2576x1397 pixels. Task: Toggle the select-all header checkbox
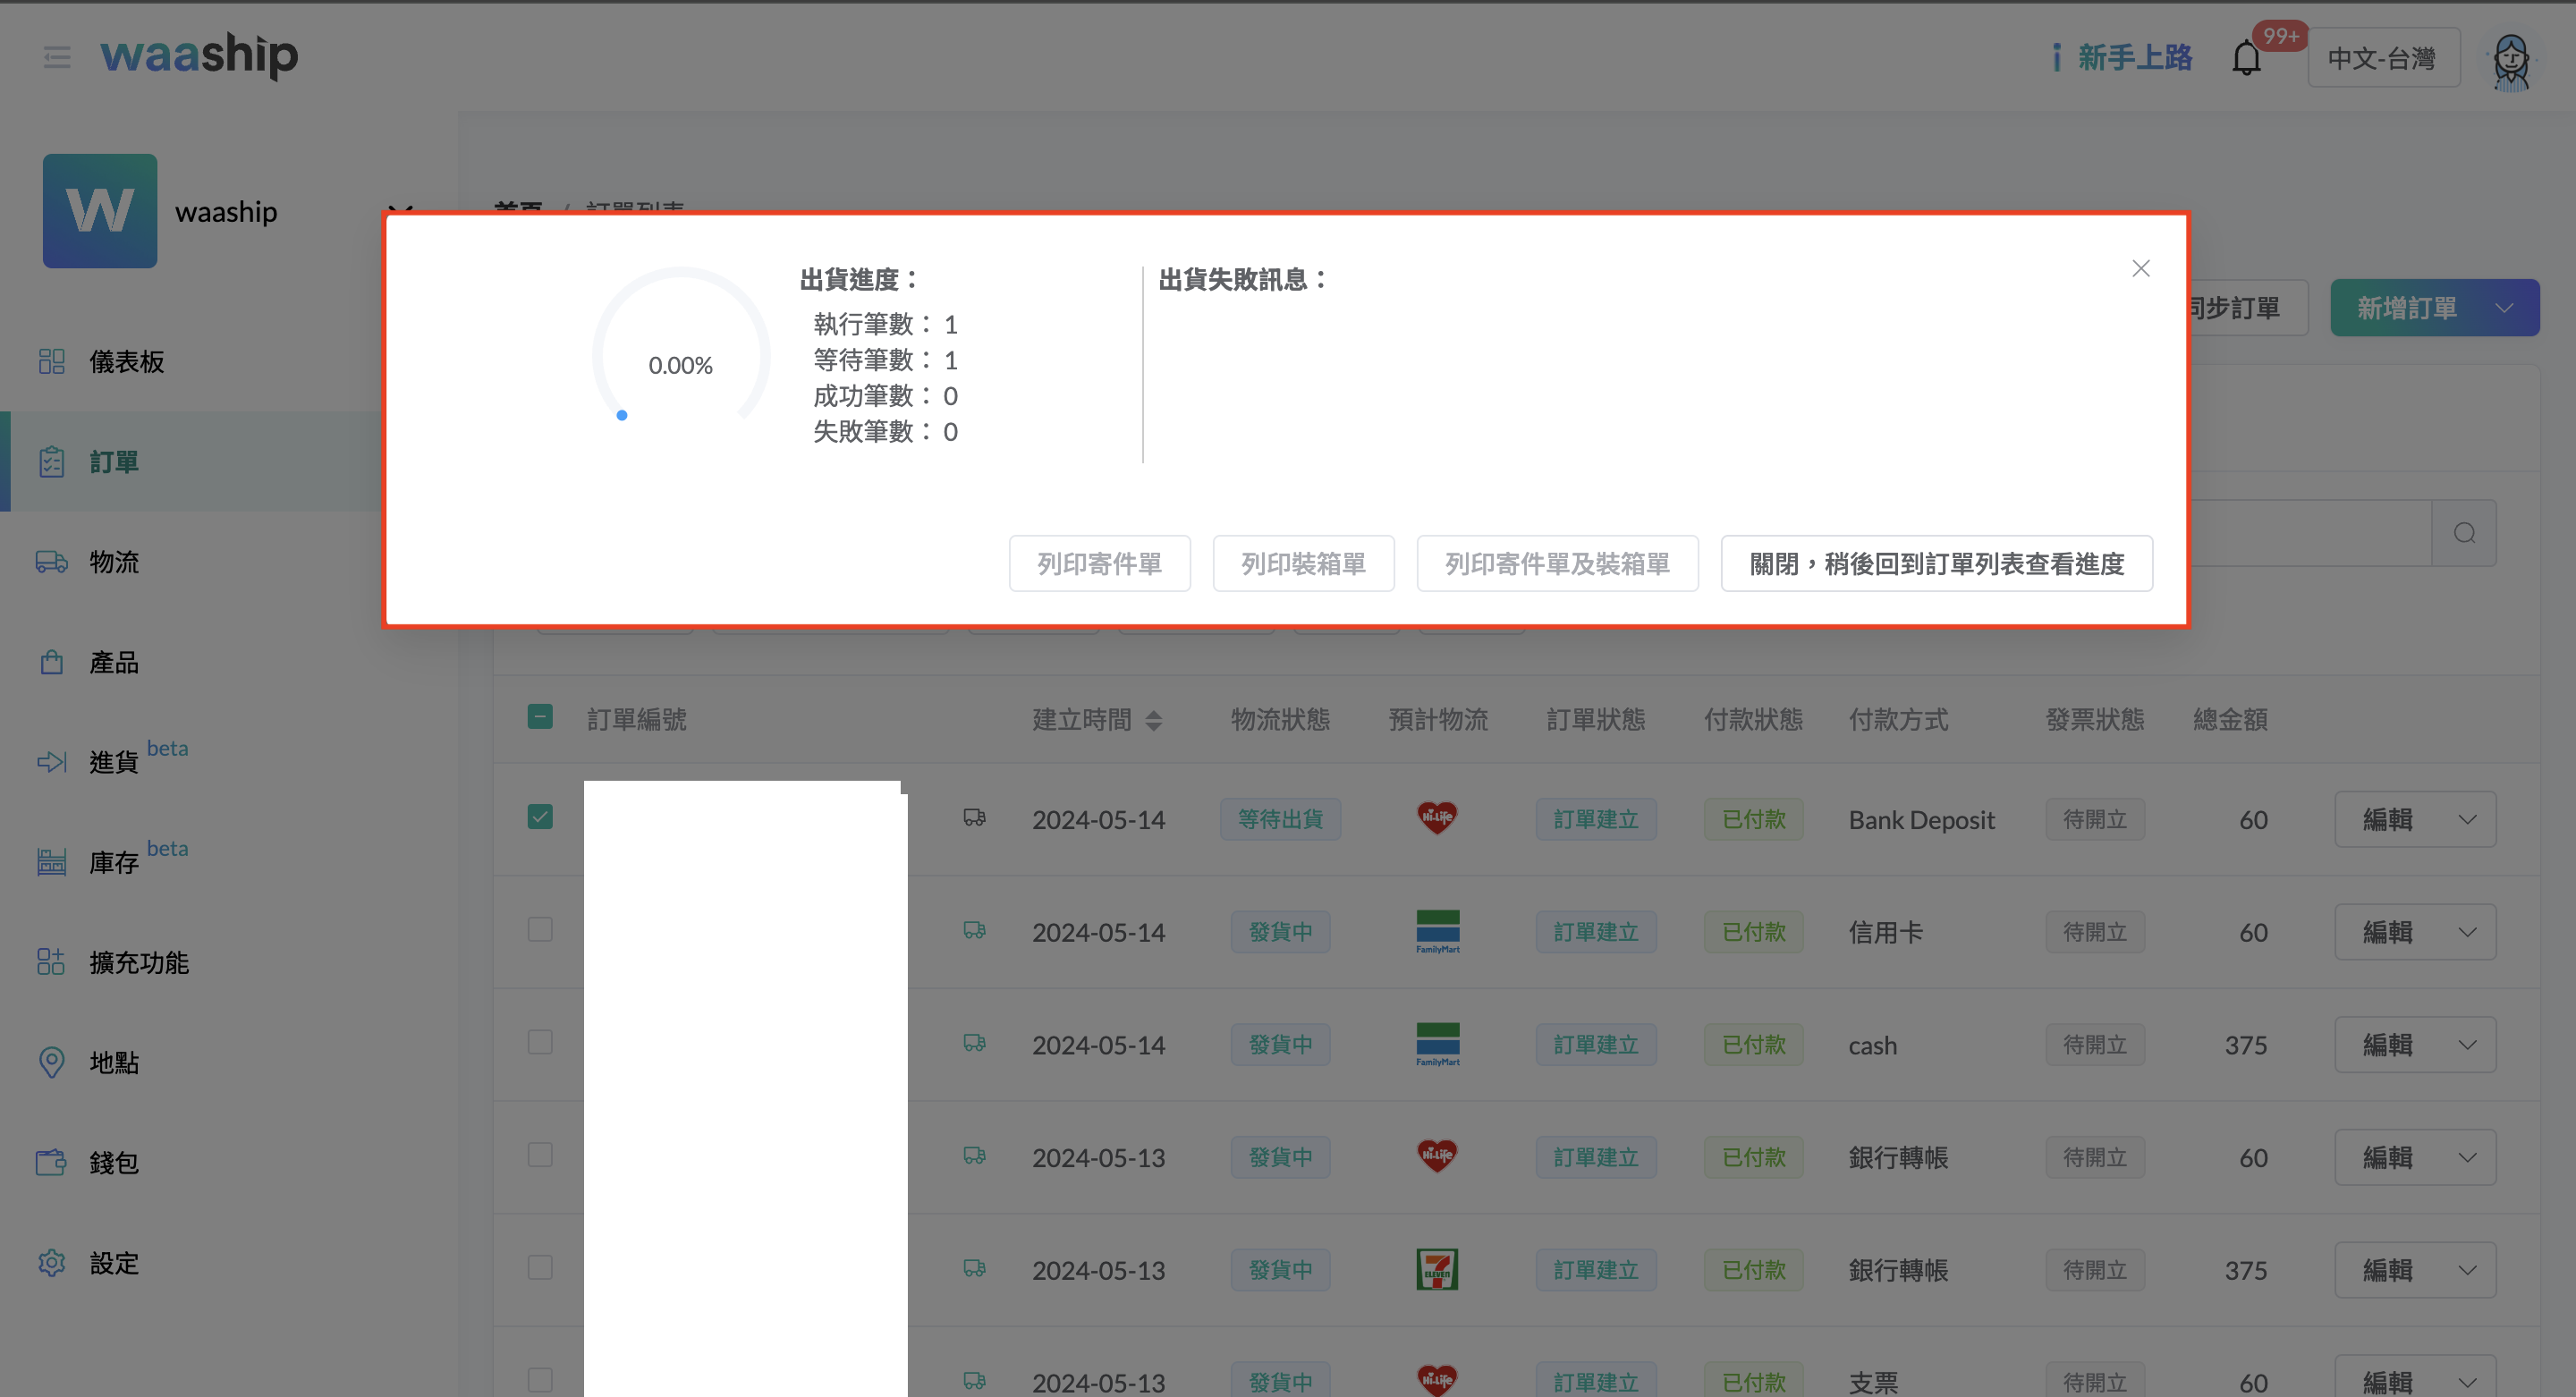(x=540, y=717)
